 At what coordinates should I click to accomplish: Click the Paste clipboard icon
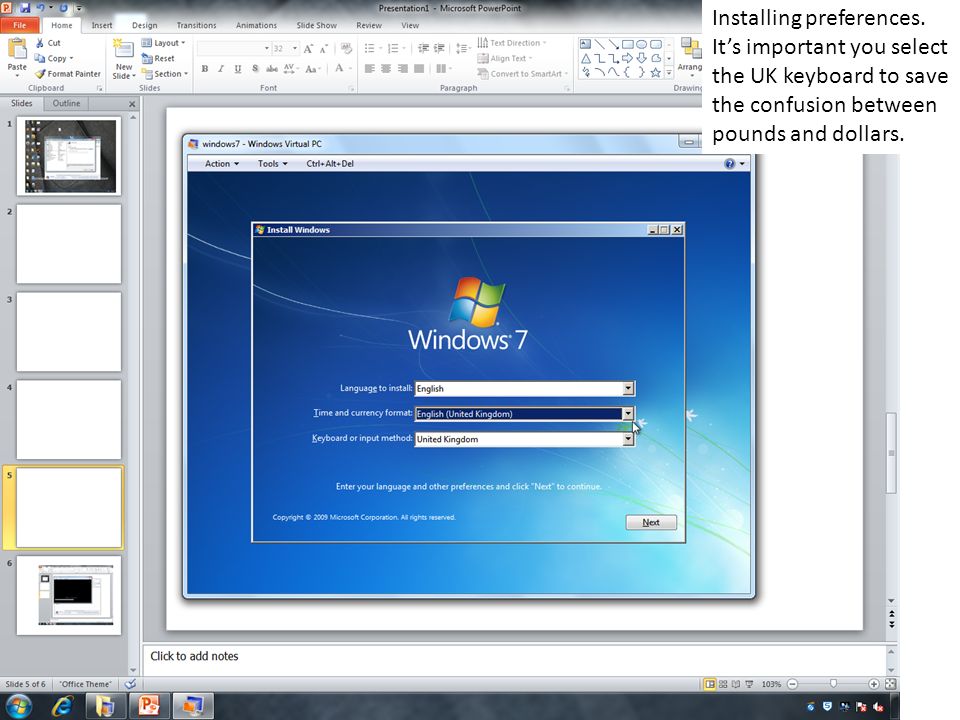click(x=17, y=49)
